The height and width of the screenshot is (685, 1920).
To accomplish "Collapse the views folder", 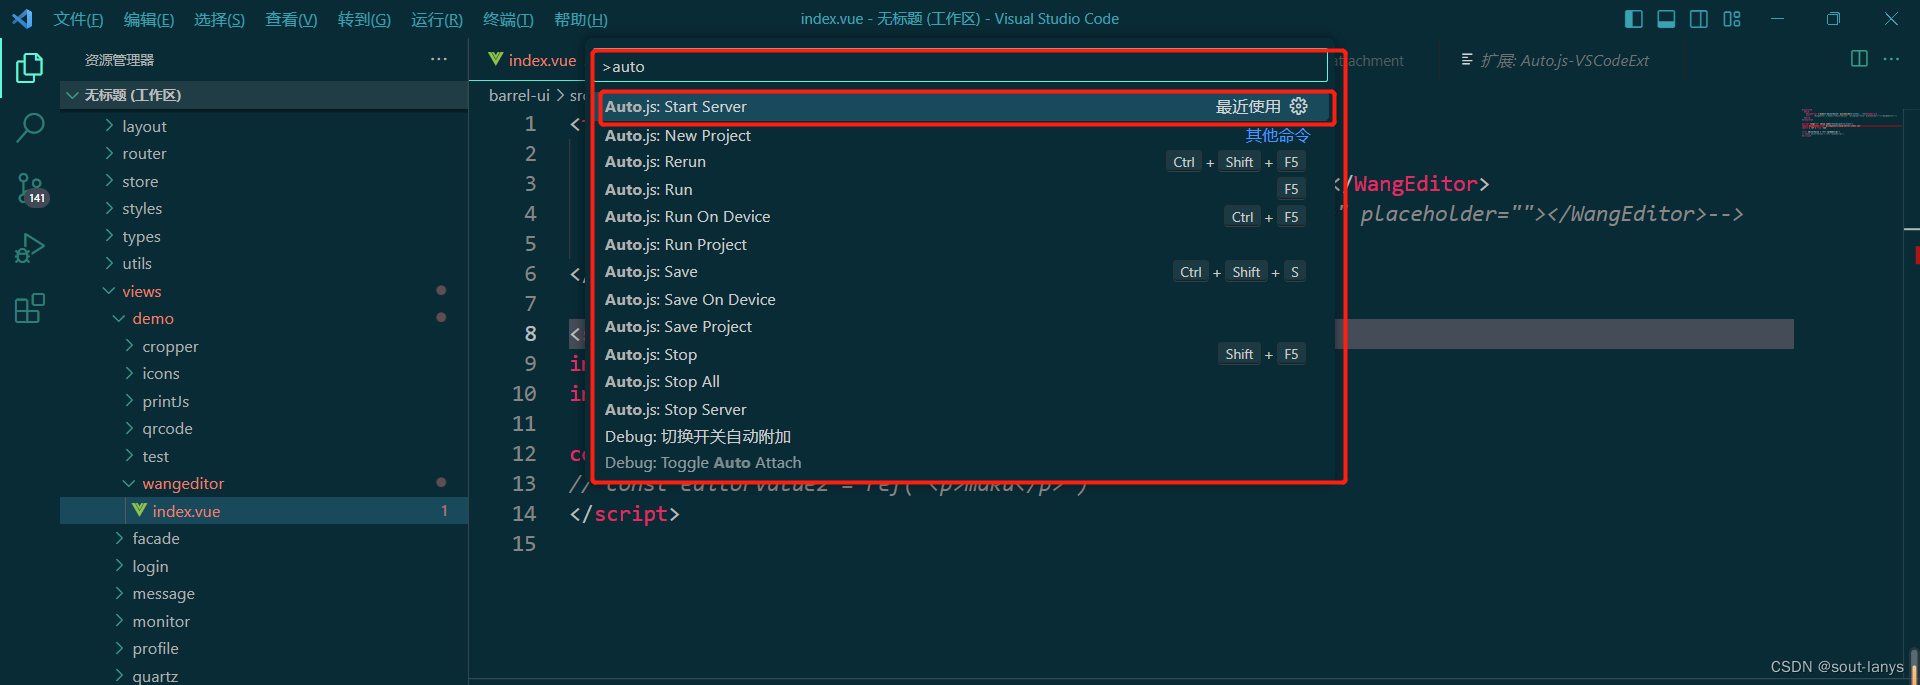I will click(264, 291).
